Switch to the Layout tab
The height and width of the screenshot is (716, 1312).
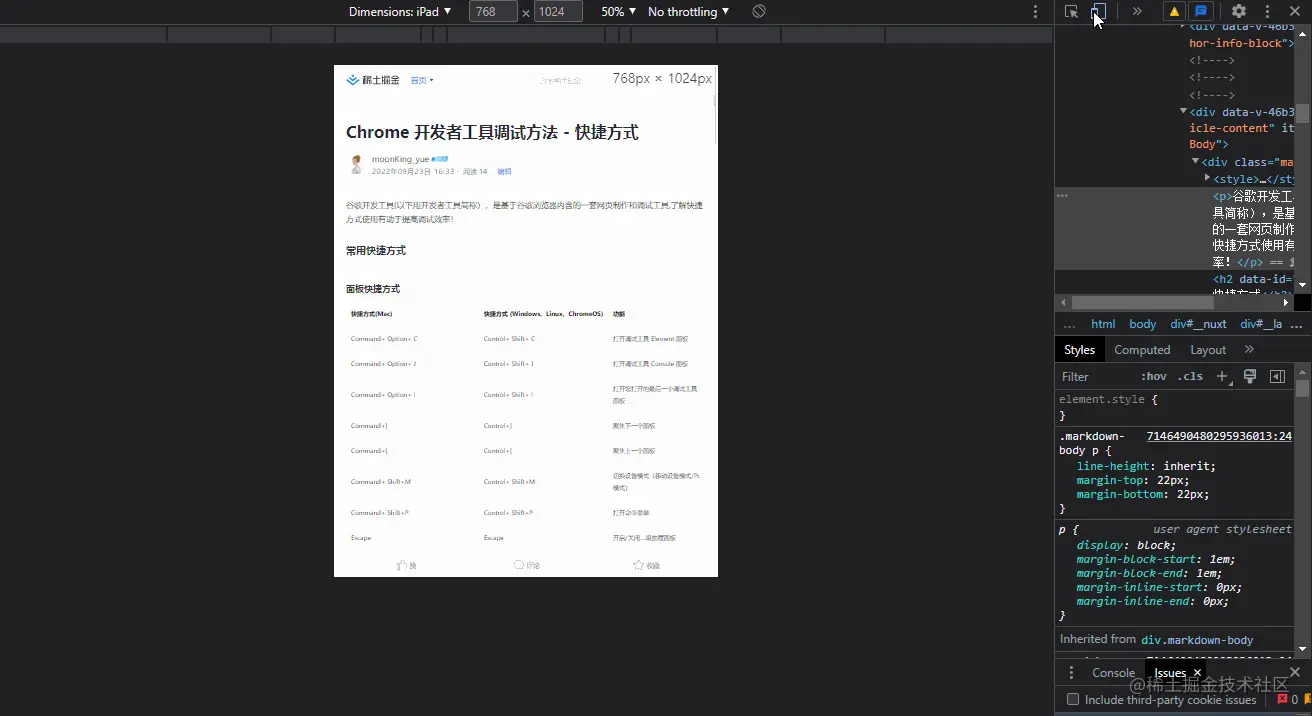point(1208,350)
